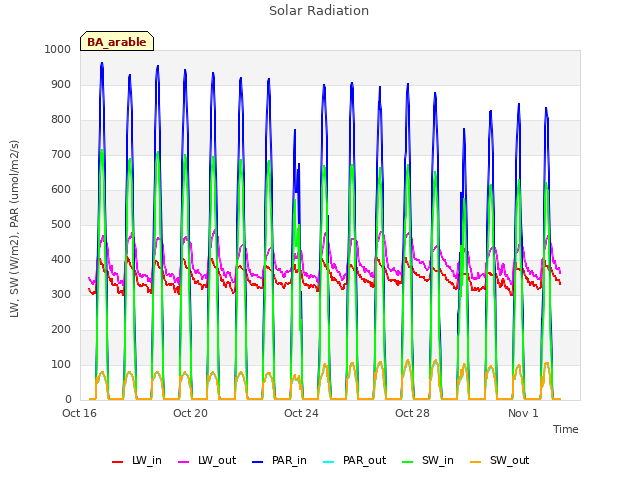Click the 300 y-axis tick label
The width and height of the screenshot is (640, 480).
point(61,294)
